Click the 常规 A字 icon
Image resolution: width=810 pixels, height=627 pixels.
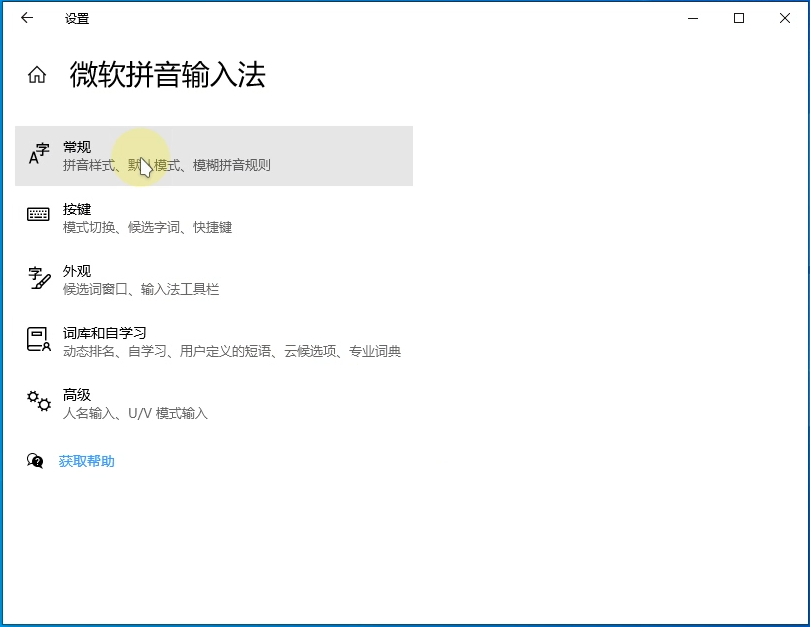(x=39, y=154)
